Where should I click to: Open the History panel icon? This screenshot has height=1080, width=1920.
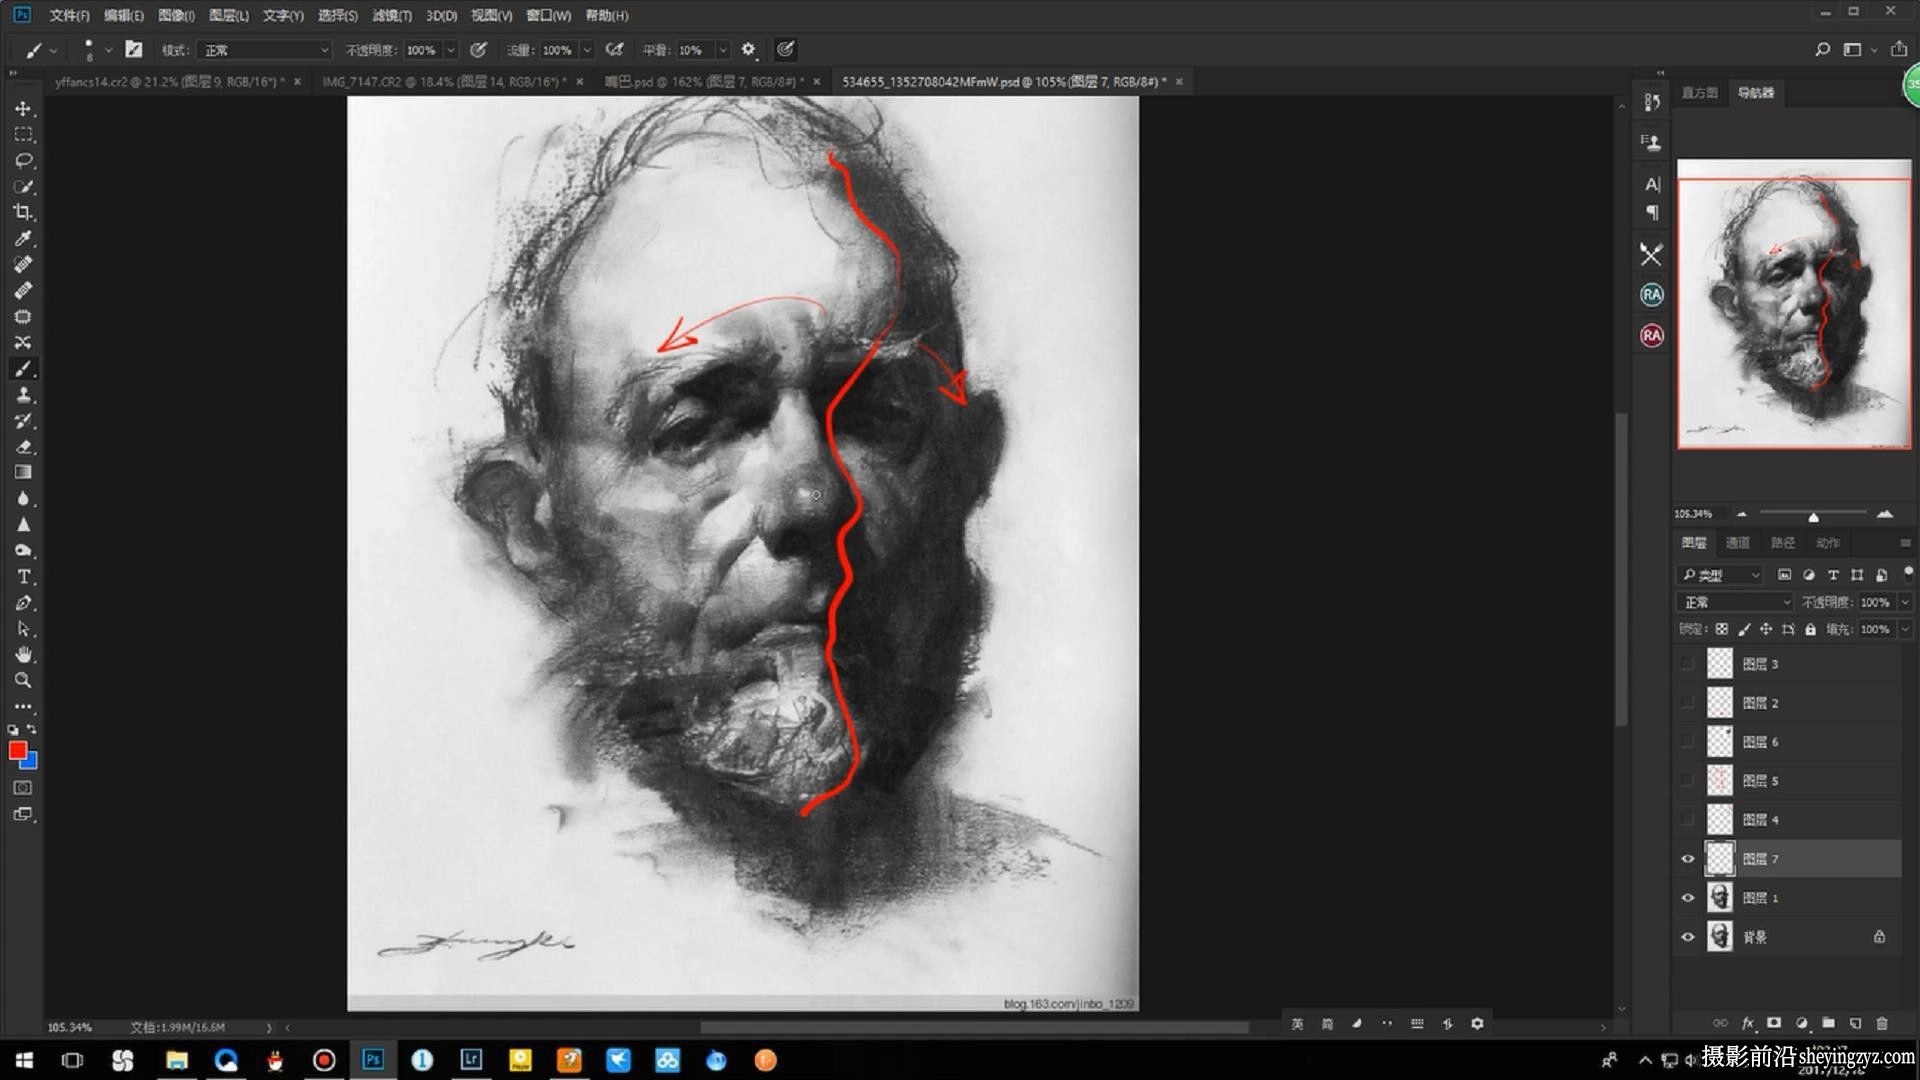(x=1651, y=102)
